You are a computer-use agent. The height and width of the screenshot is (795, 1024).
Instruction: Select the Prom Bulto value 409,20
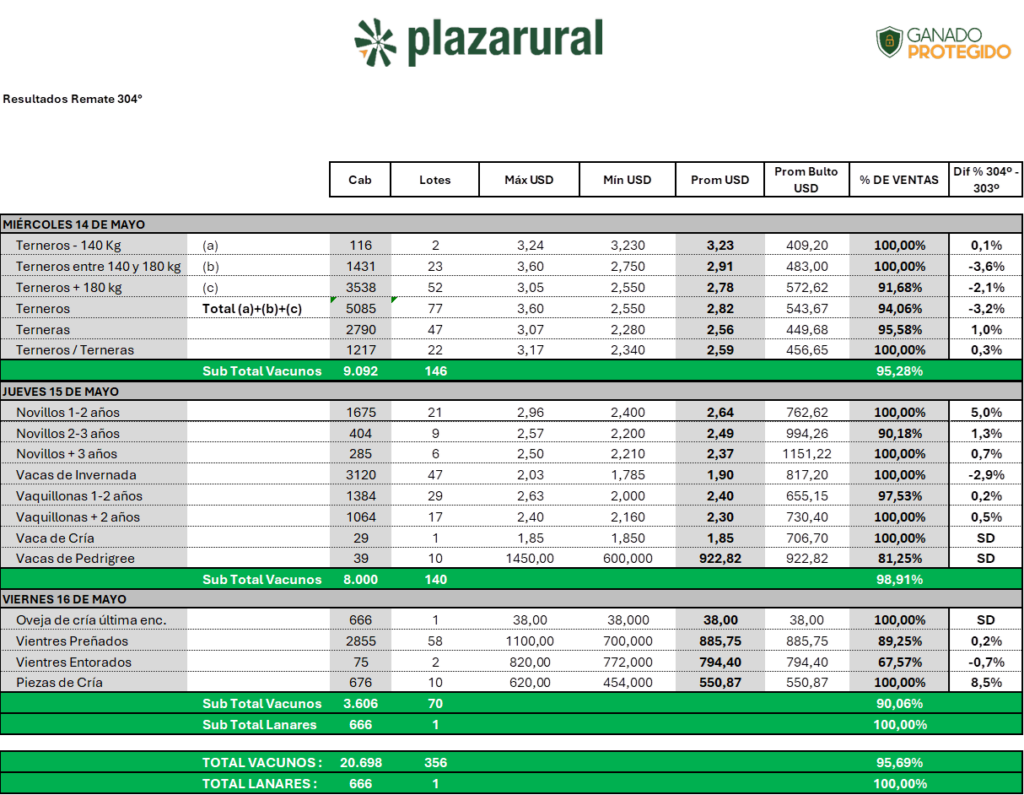click(807, 246)
